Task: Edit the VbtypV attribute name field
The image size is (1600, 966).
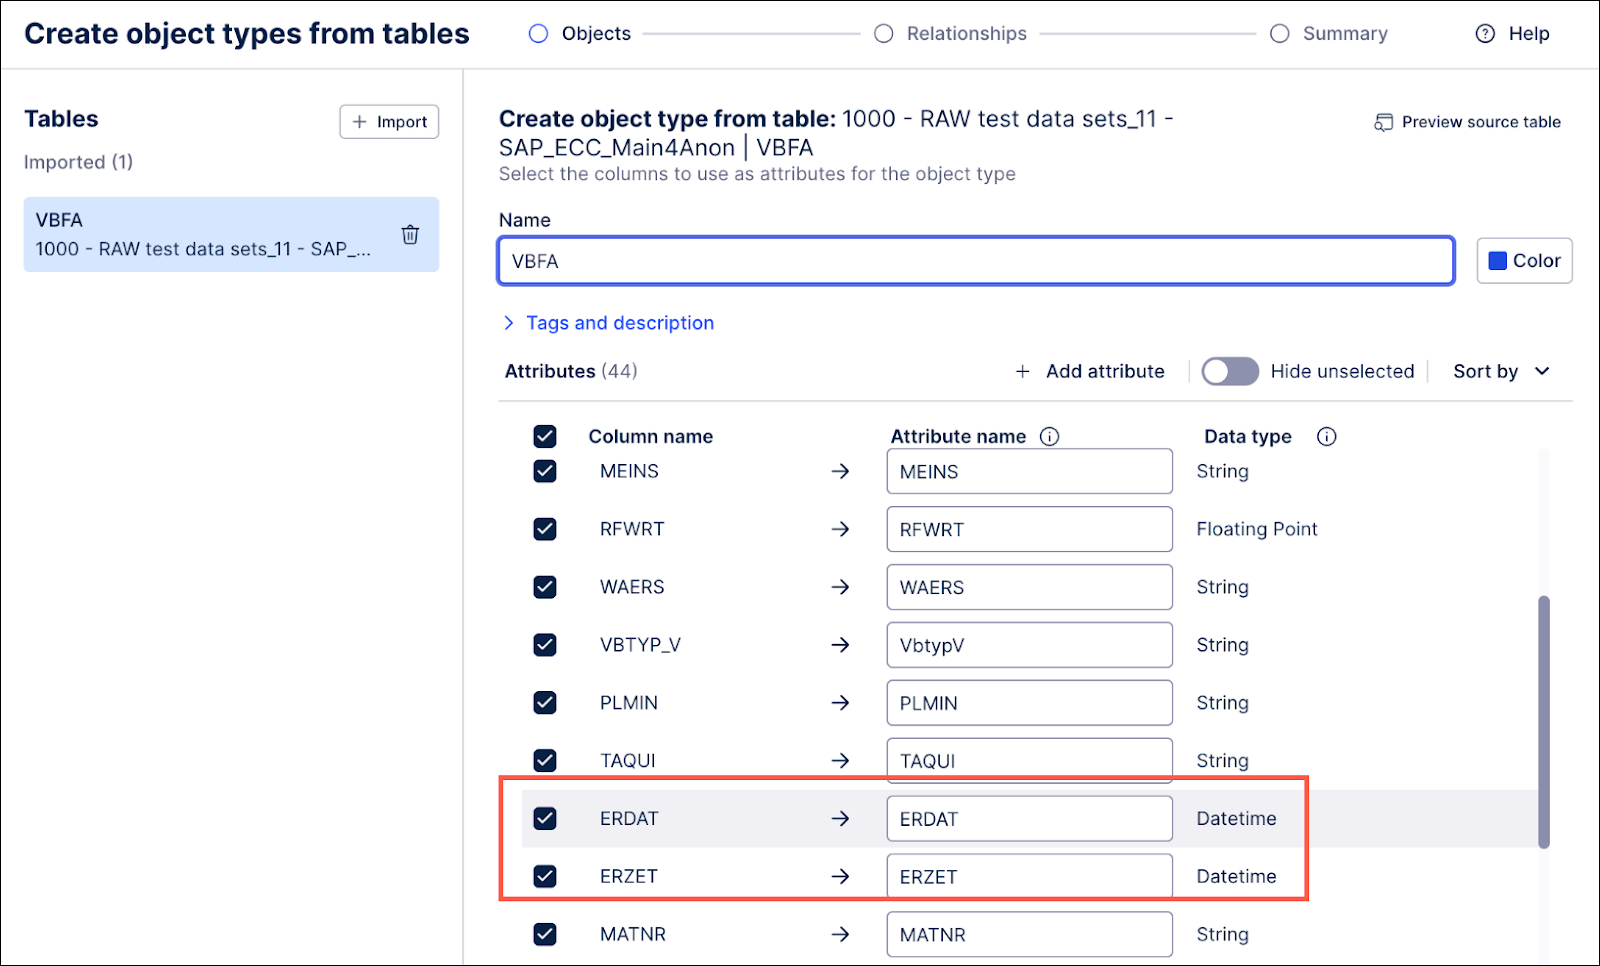Action: (x=1029, y=645)
